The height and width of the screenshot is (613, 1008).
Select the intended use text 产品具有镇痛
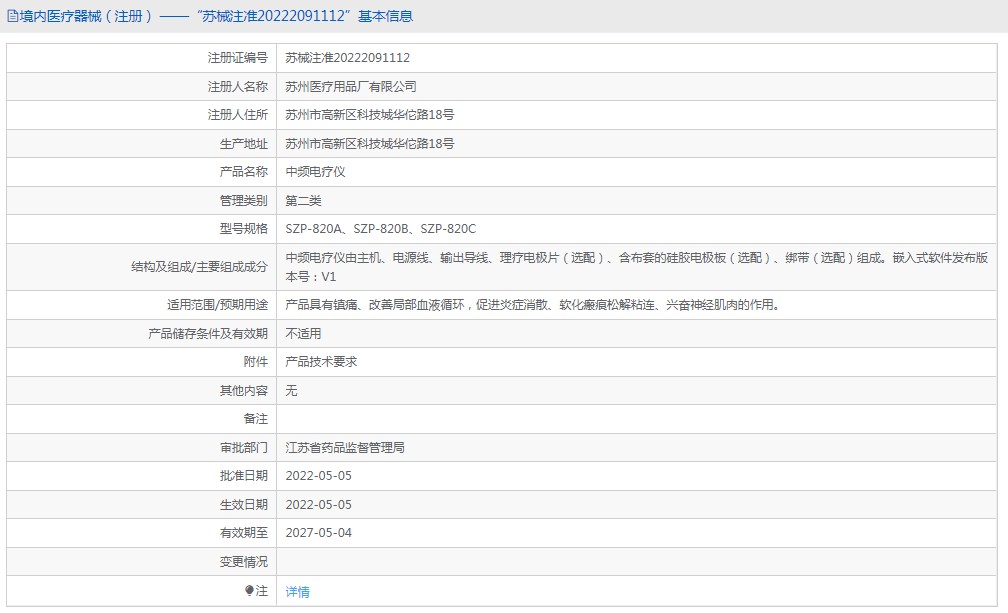tap(534, 305)
